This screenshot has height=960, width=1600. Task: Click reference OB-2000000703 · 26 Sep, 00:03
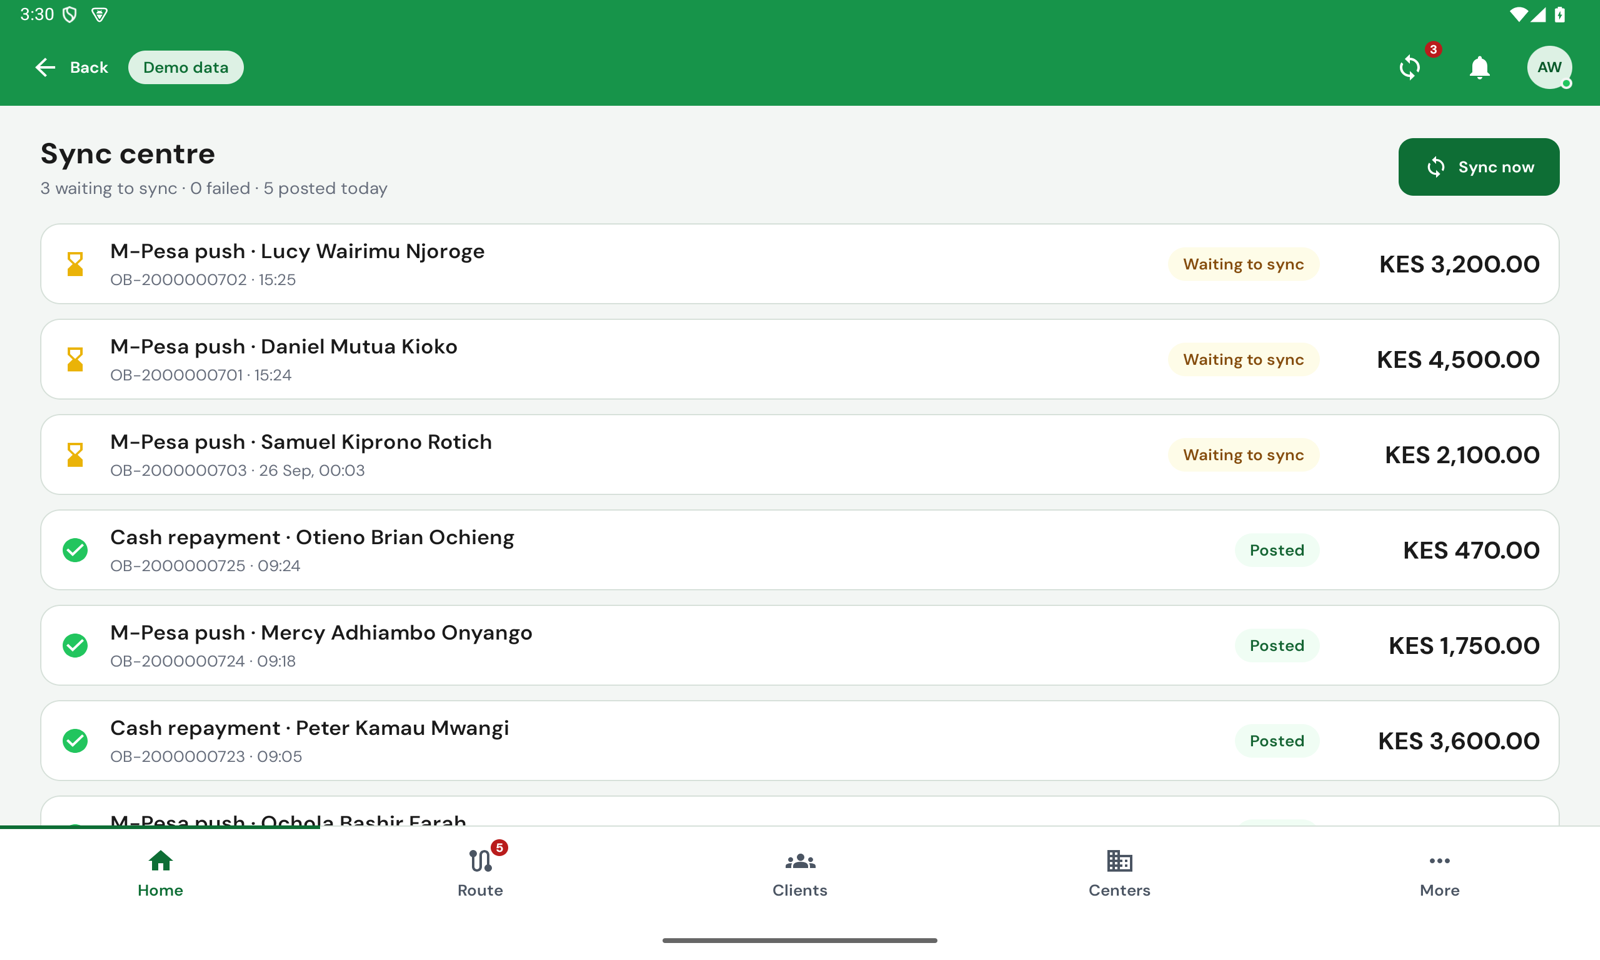pyautogui.click(x=237, y=470)
